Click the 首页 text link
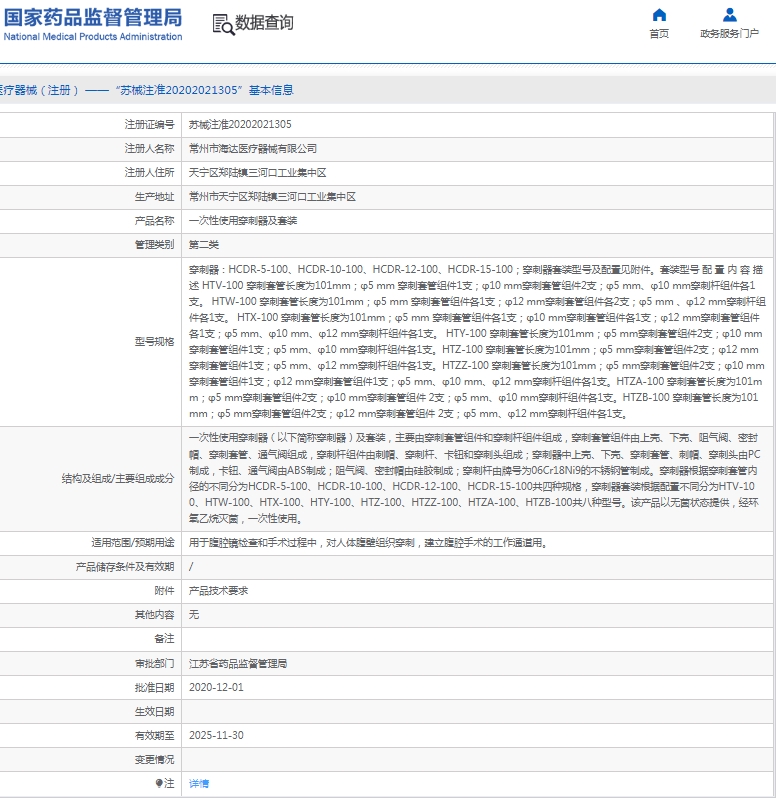Screen dimensions: 776x798 659,34
